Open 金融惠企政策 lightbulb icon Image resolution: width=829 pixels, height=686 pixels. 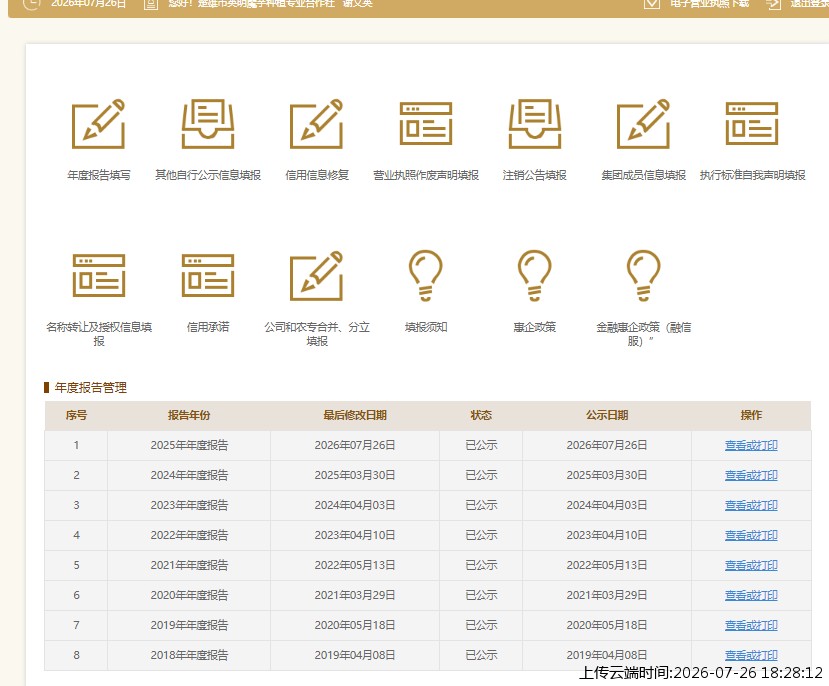click(x=643, y=276)
